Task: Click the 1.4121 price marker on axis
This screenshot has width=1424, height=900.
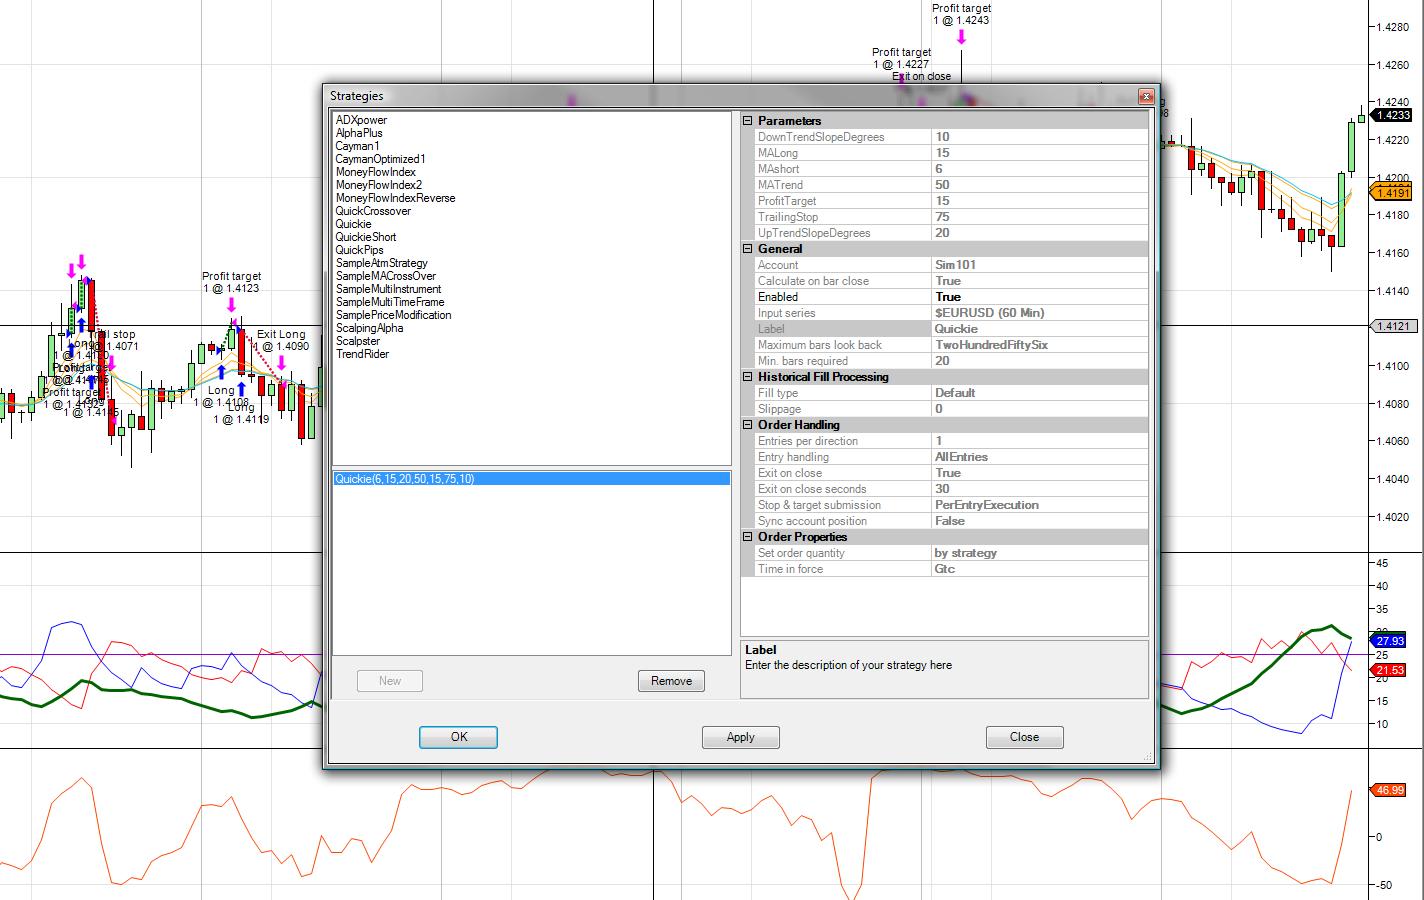Action: [x=1391, y=326]
